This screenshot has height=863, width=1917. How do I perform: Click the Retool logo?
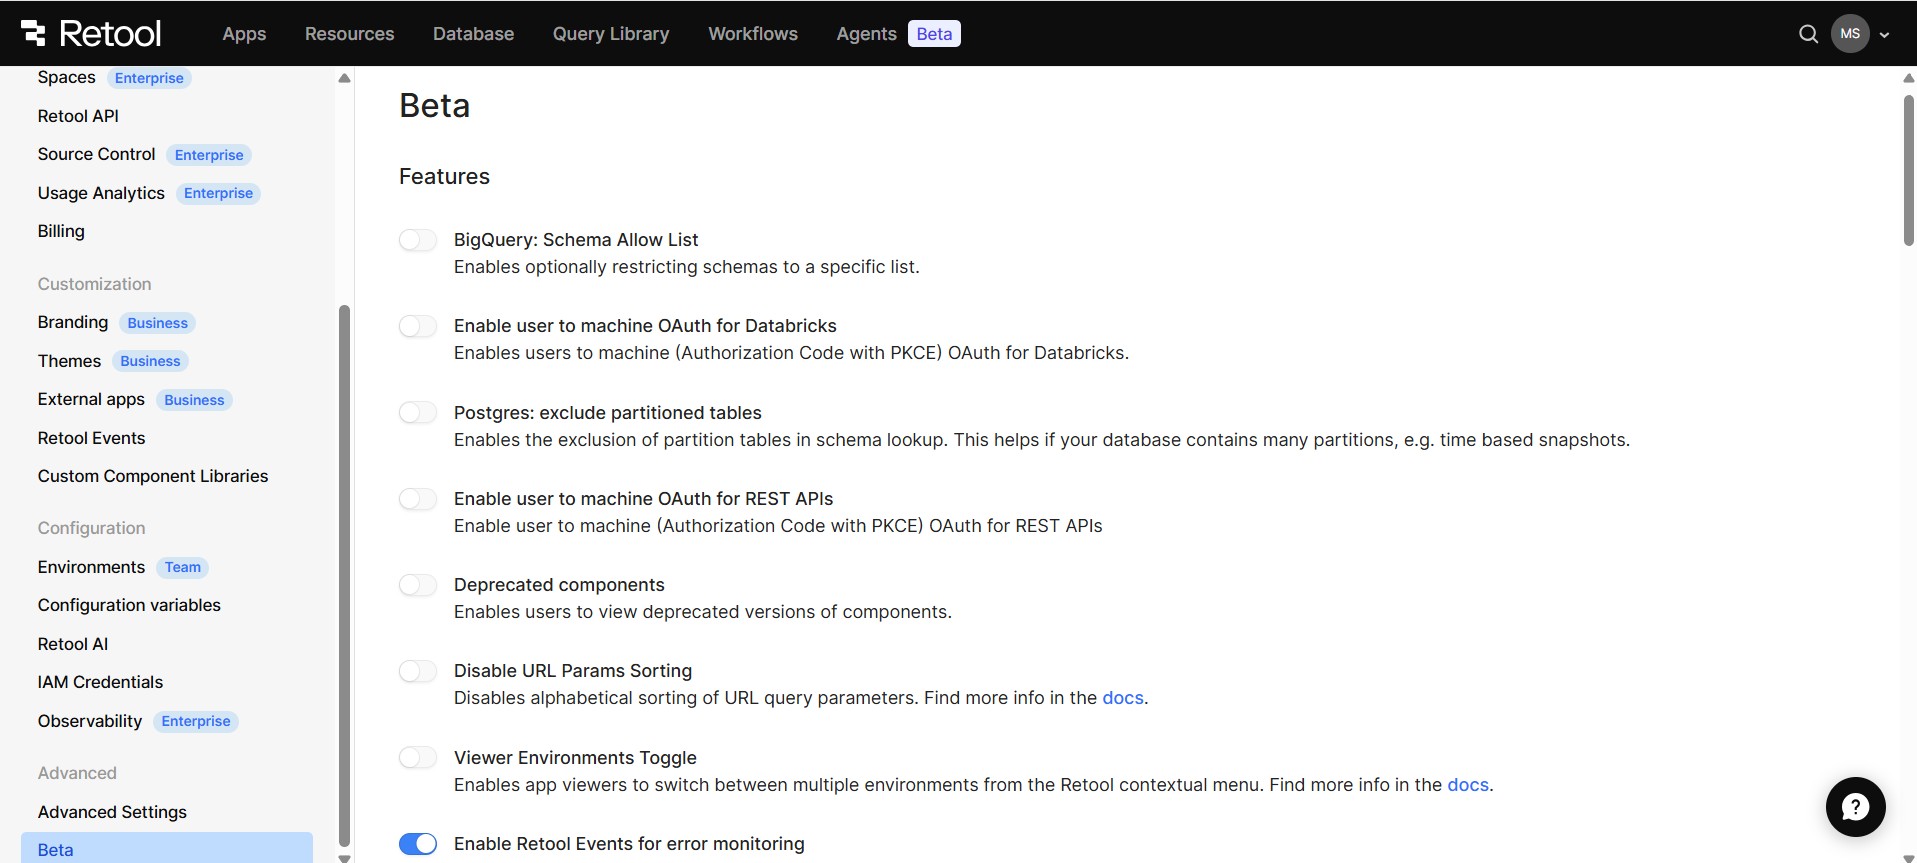[90, 33]
